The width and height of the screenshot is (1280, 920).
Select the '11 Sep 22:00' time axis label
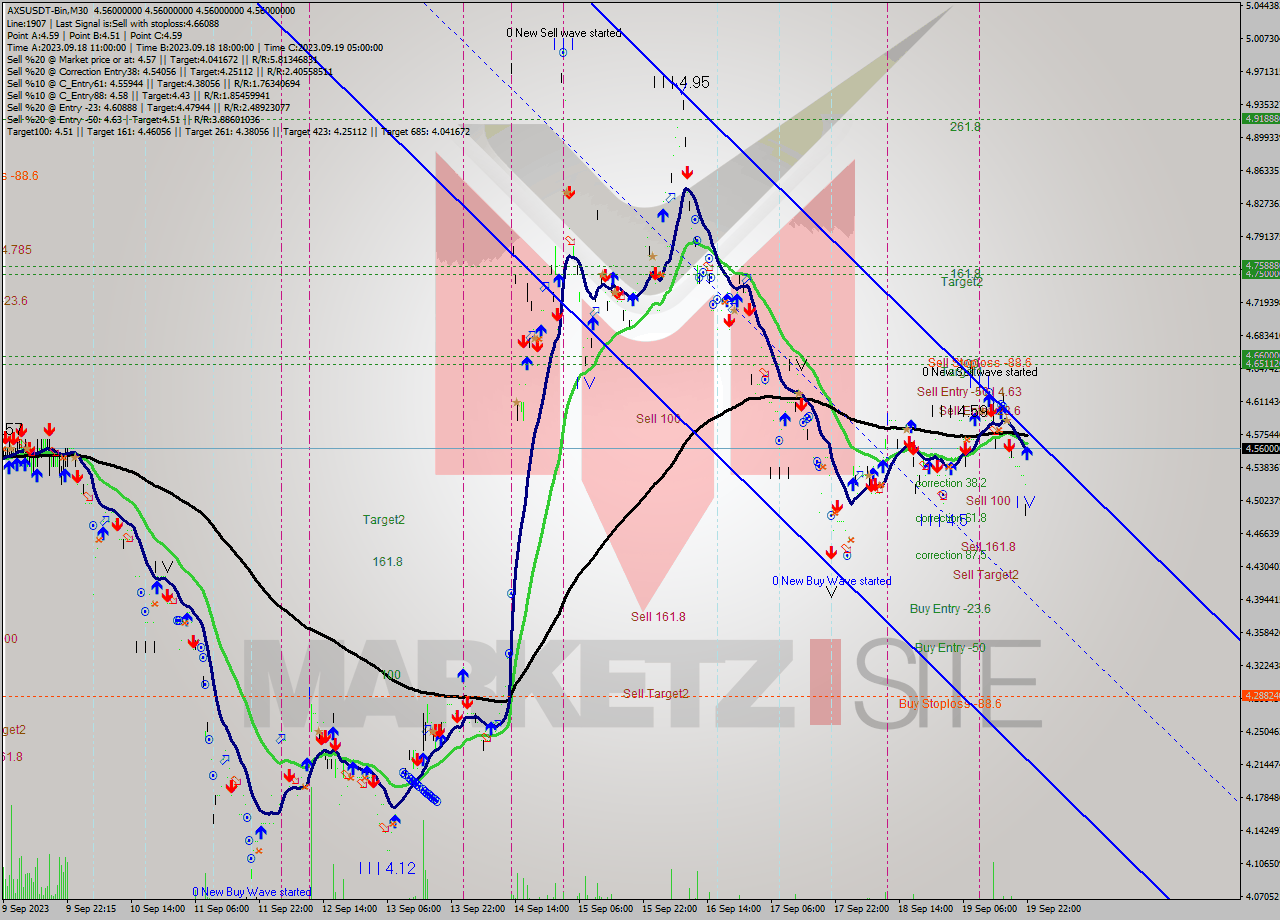point(285,909)
